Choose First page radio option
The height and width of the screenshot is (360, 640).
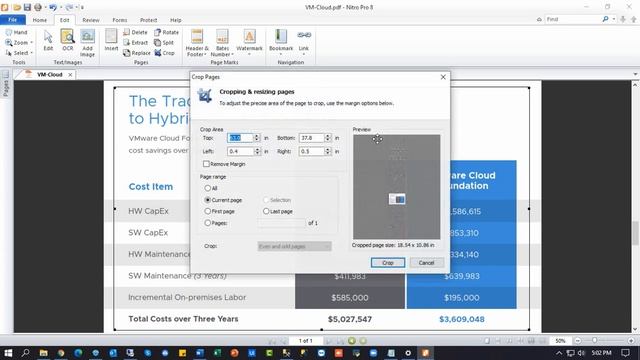(208, 211)
